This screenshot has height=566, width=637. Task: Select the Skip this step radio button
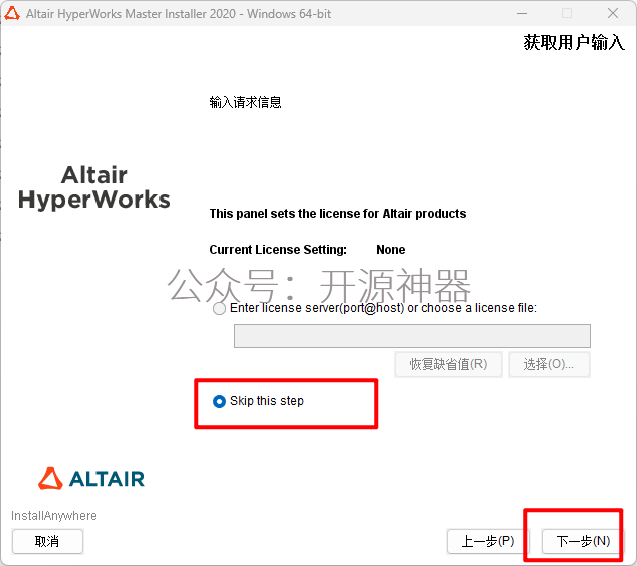(x=219, y=401)
